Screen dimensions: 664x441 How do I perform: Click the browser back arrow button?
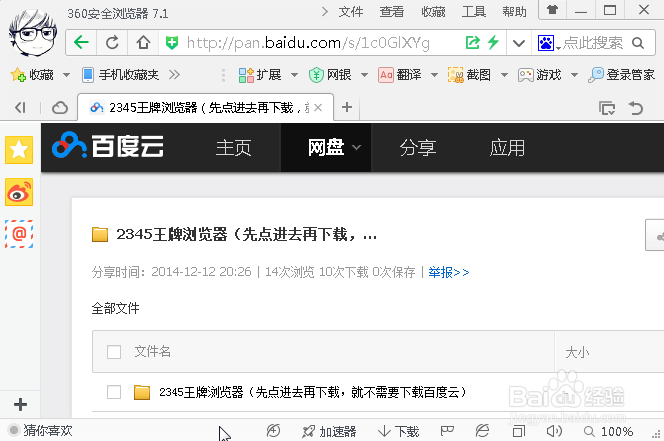pyautogui.click(x=81, y=42)
